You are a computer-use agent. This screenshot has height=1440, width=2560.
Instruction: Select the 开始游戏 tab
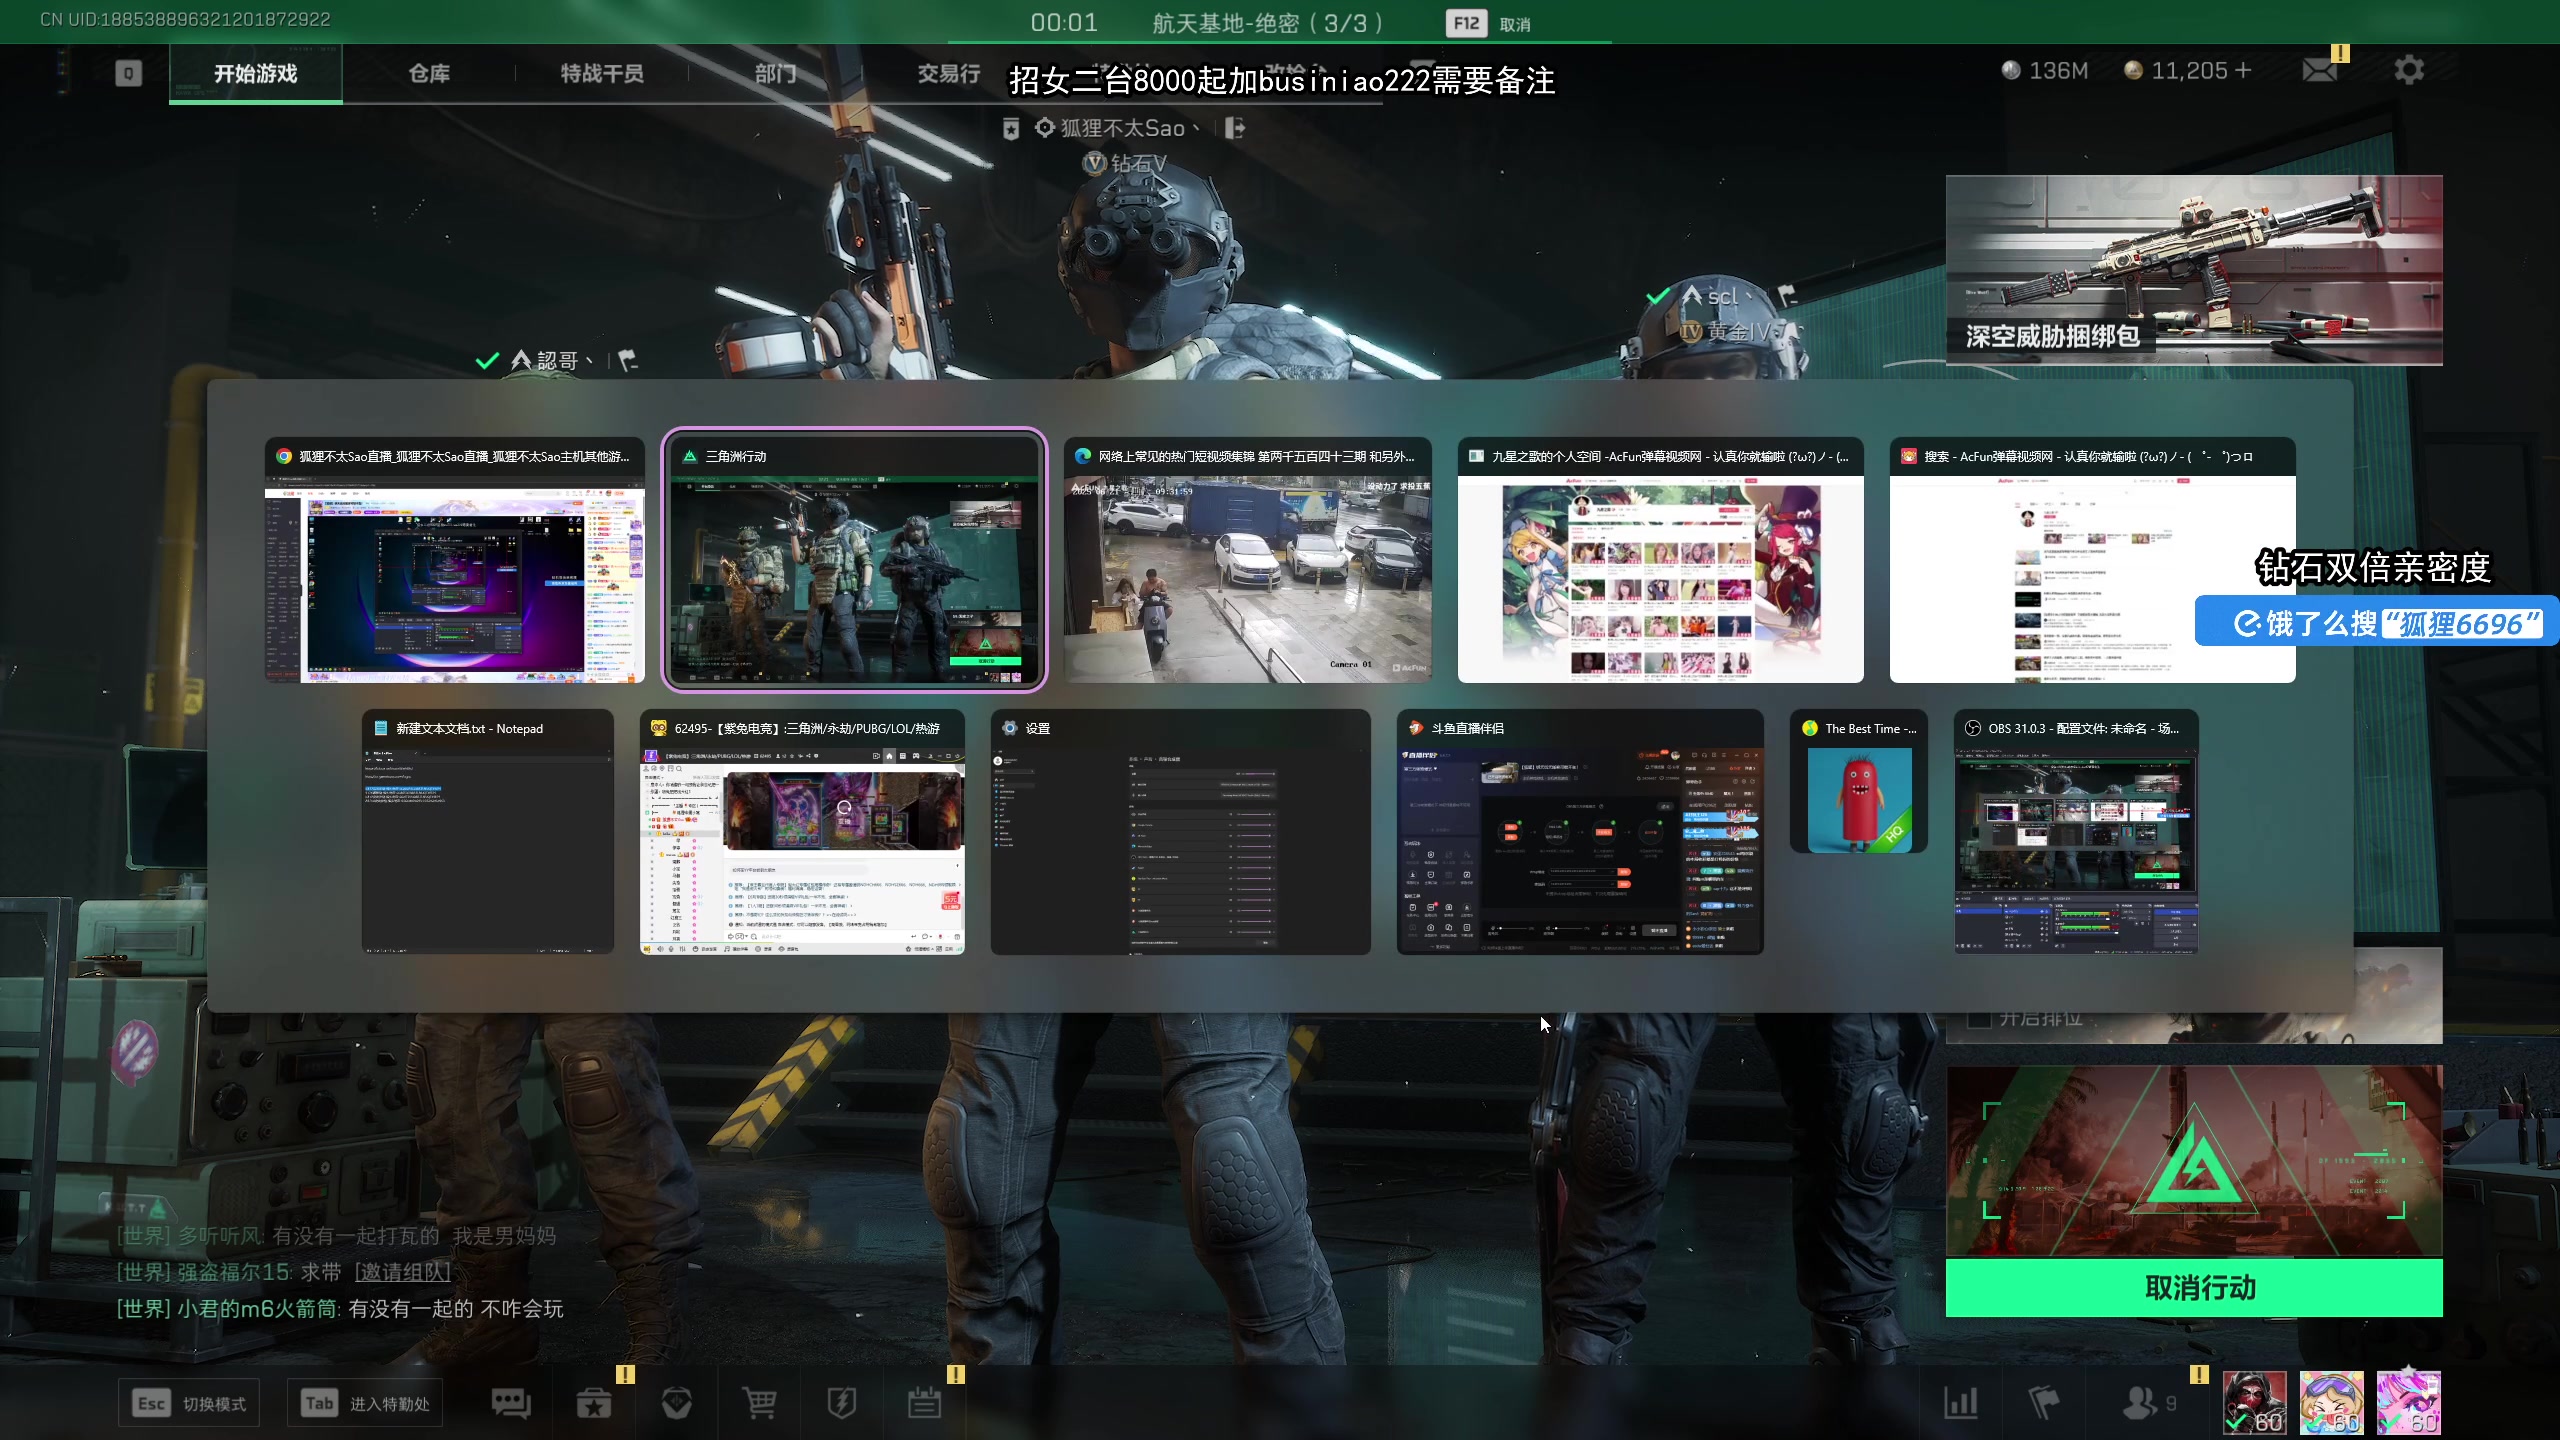pyautogui.click(x=256, y=73)
